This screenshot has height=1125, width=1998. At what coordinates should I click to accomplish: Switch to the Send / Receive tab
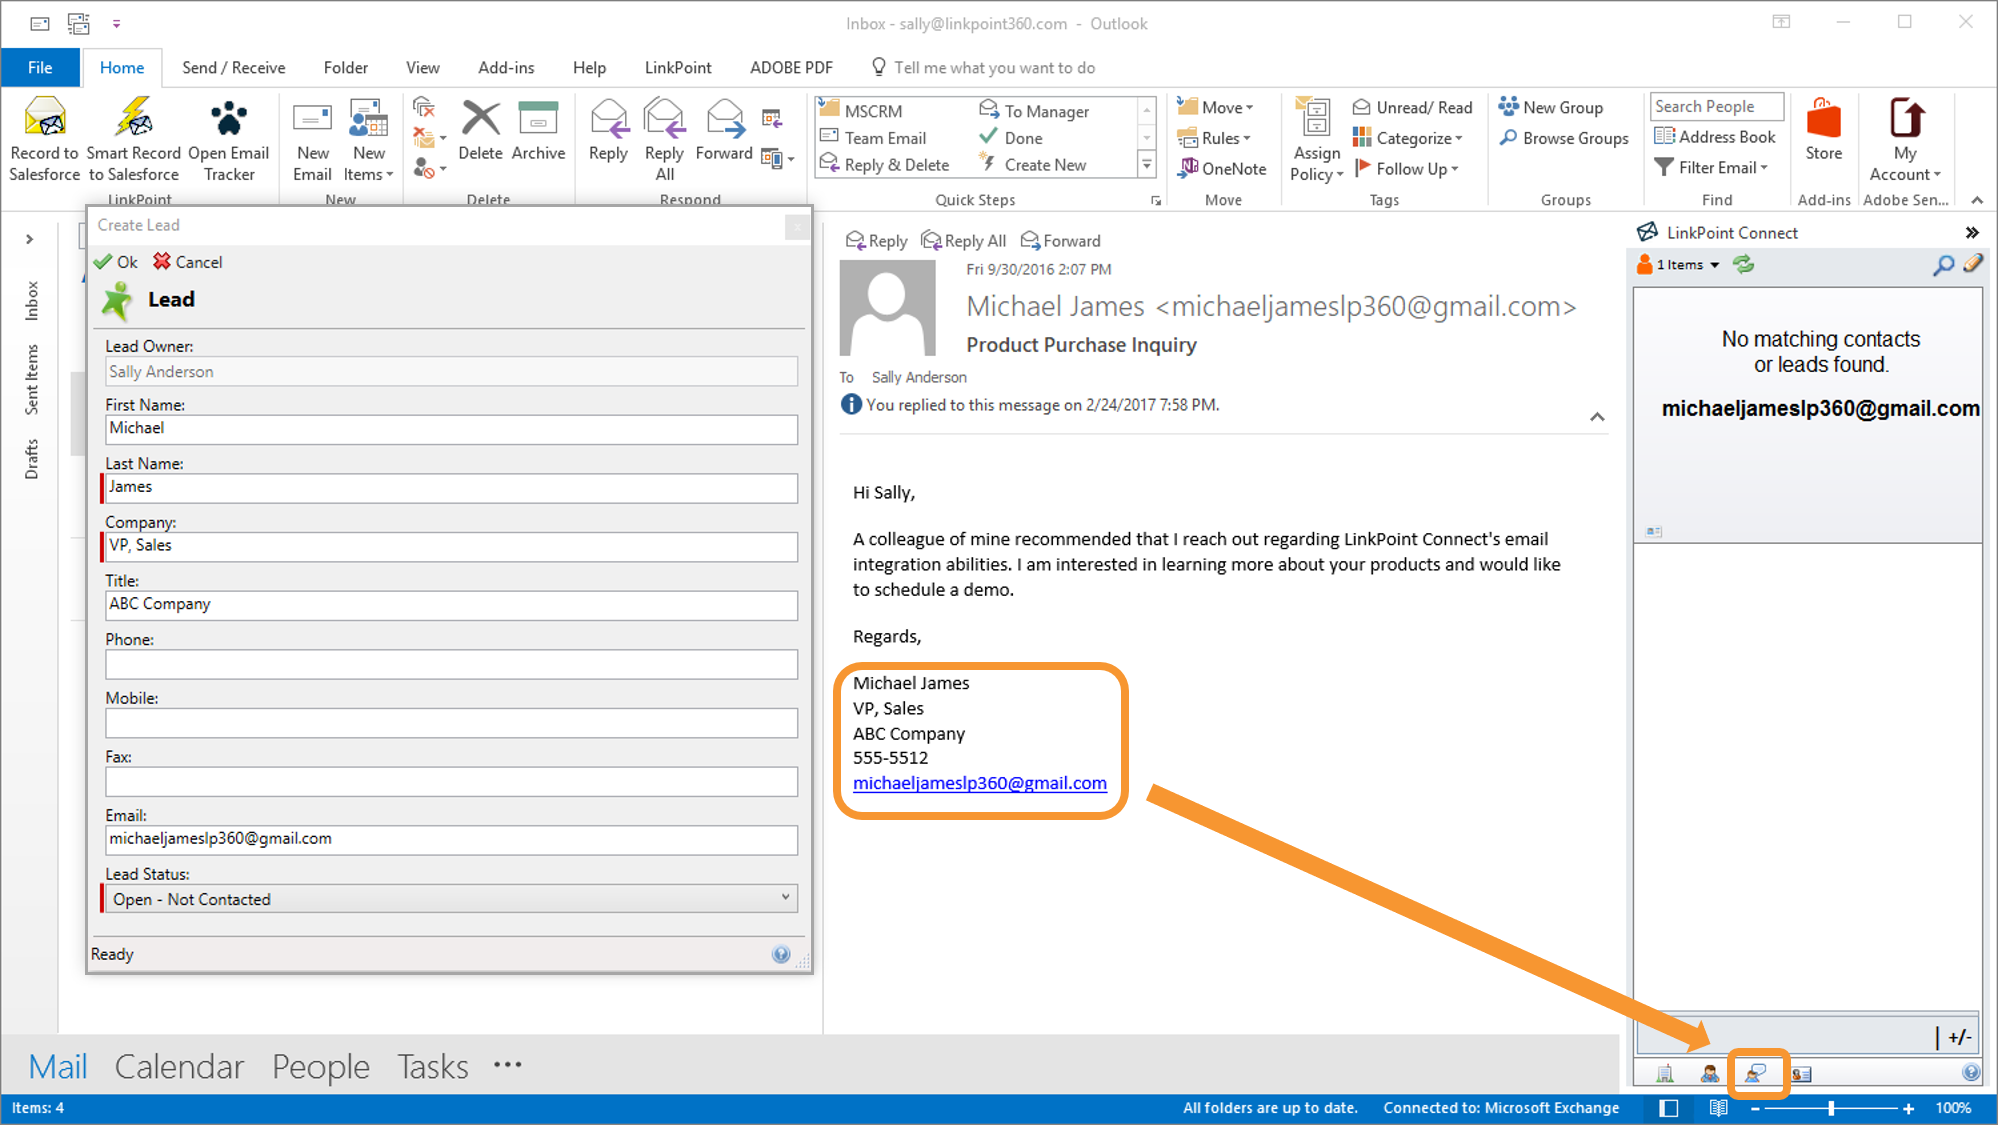(233, 67)
